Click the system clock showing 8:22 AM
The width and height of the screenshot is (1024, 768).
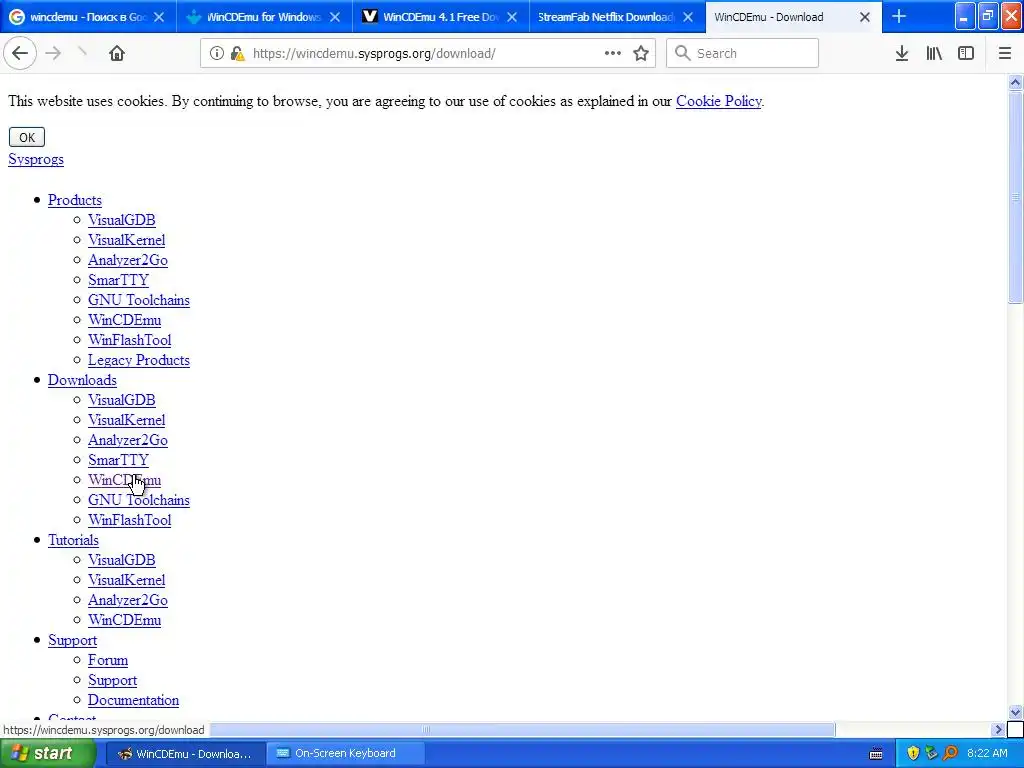pyautogui.click(x=987, y=753)
